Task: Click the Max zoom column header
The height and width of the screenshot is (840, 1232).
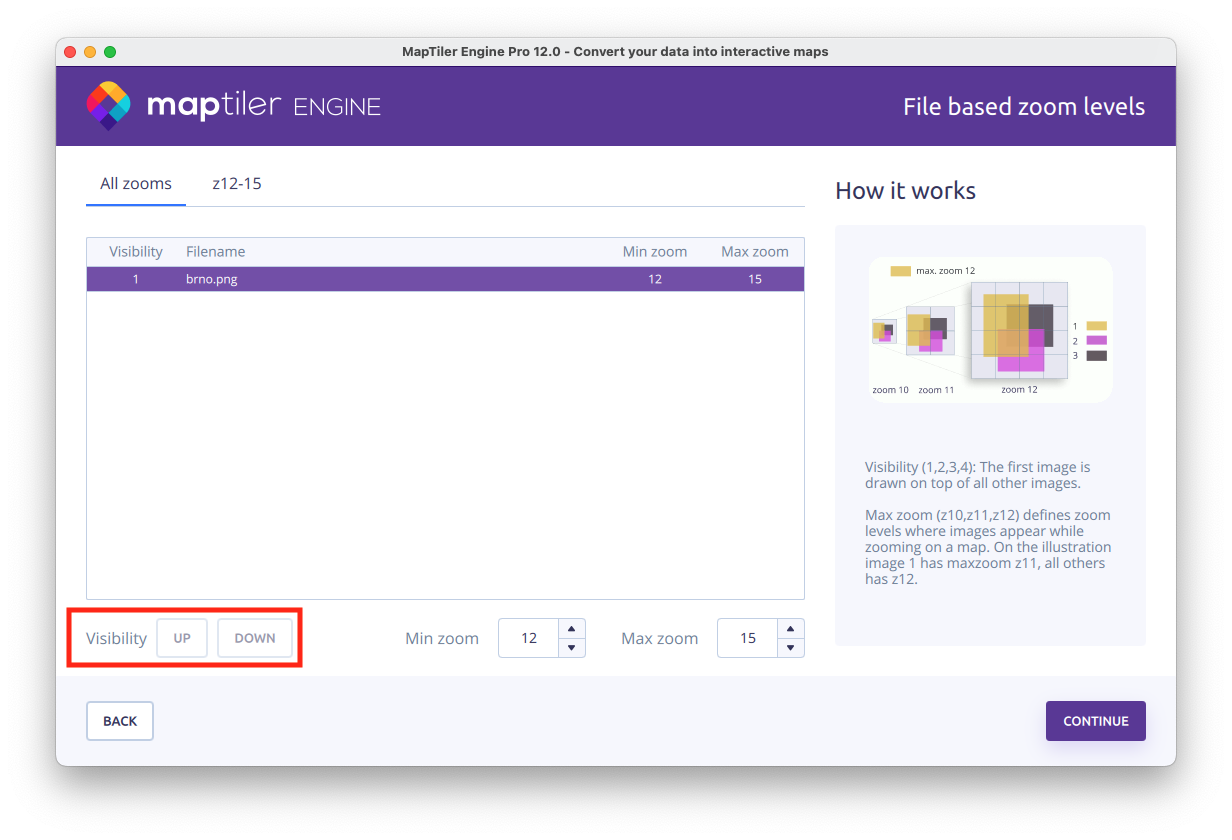Action: (x=754, y=252)
